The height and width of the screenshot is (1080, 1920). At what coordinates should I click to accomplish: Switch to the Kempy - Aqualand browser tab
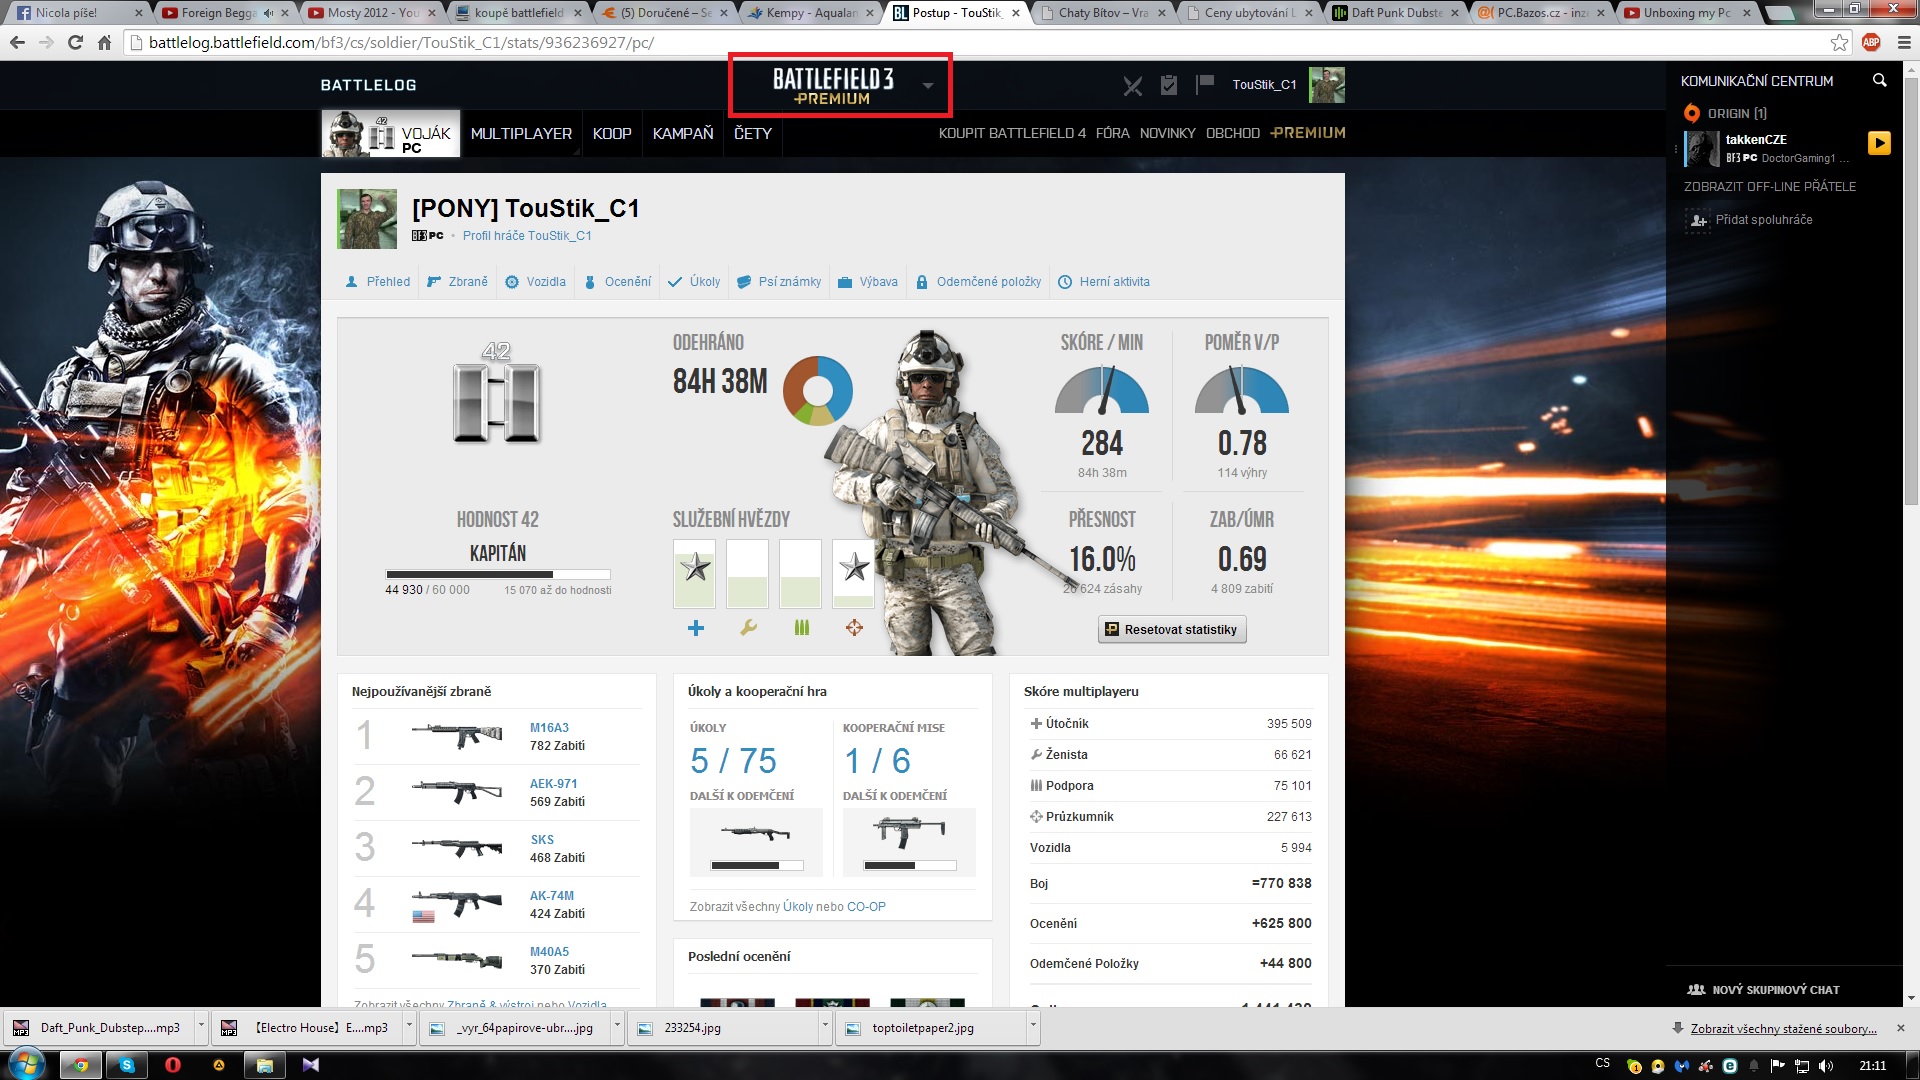pos(811,13)
